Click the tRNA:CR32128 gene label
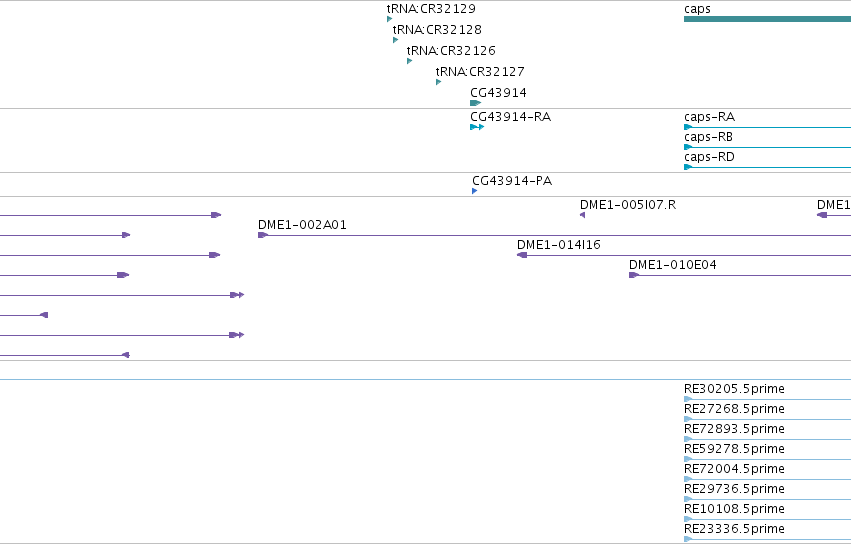The image size is (851, 544). click(x=437, y=29)
